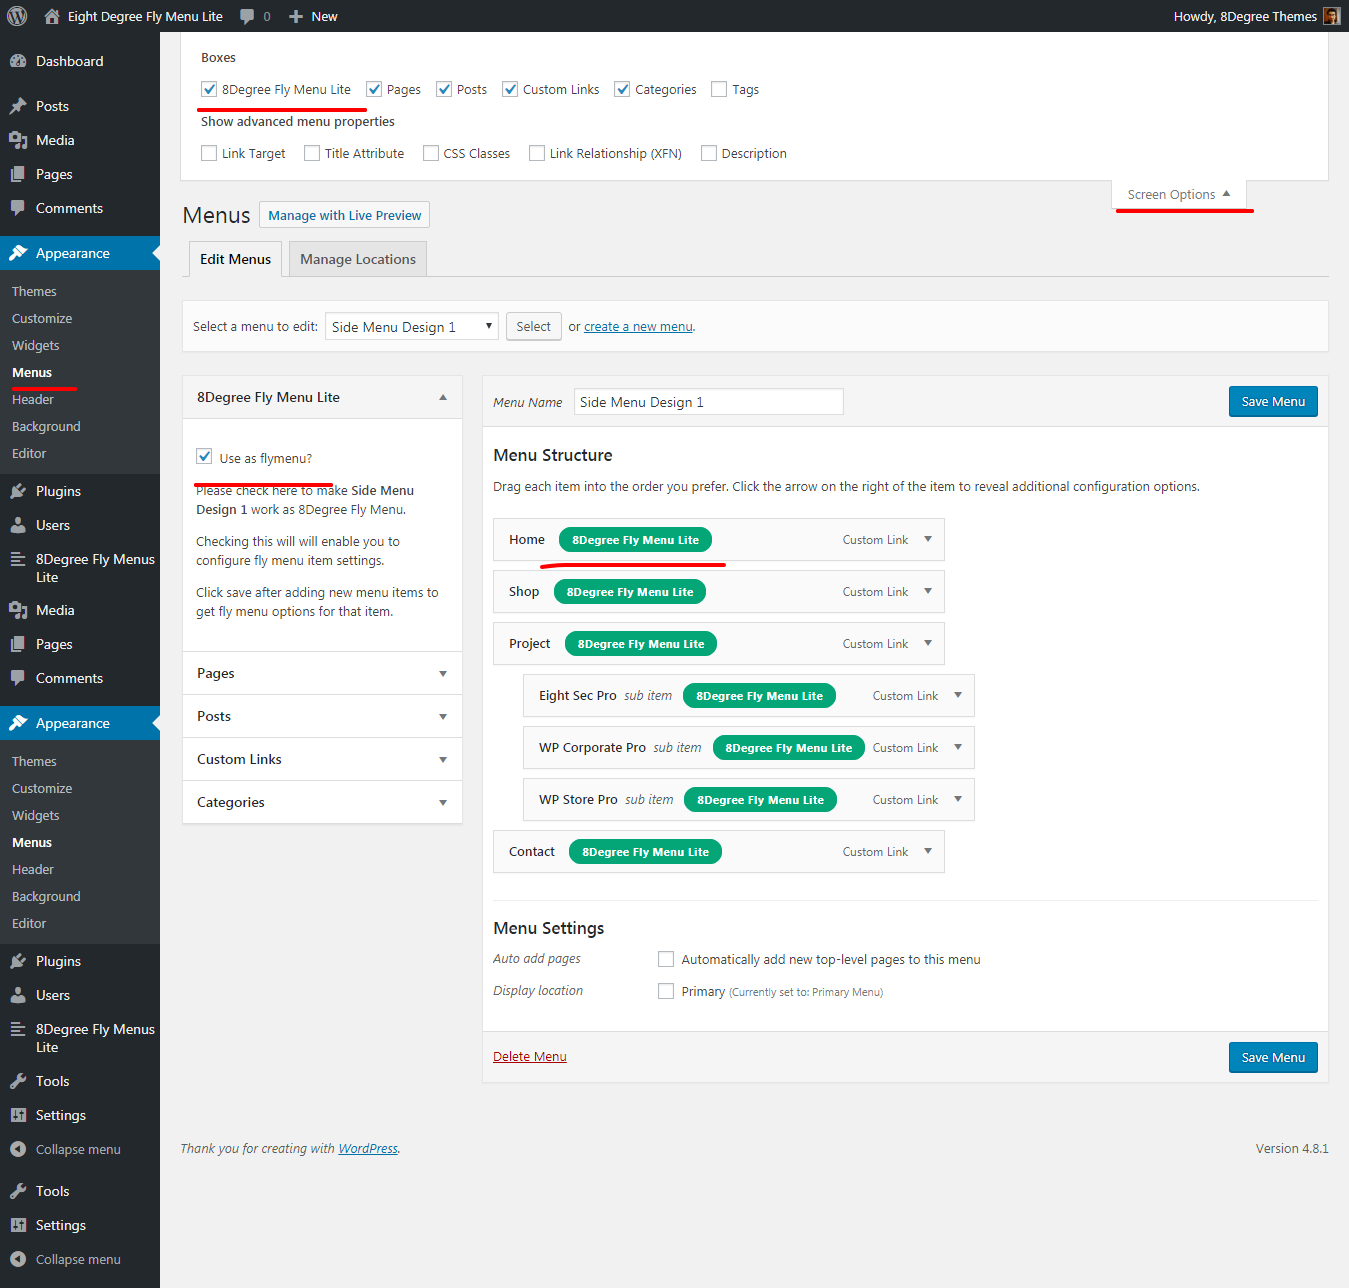
Task: Enable the CSS Classes checkbox
Action: pyautogui.click(x=431, y=153)
